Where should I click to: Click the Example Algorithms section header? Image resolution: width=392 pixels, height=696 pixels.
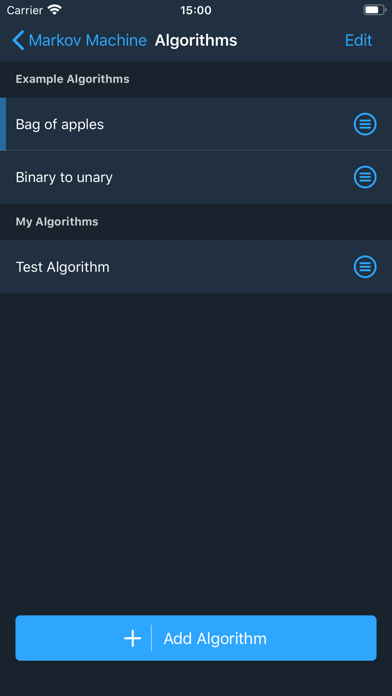click(72, 79)
